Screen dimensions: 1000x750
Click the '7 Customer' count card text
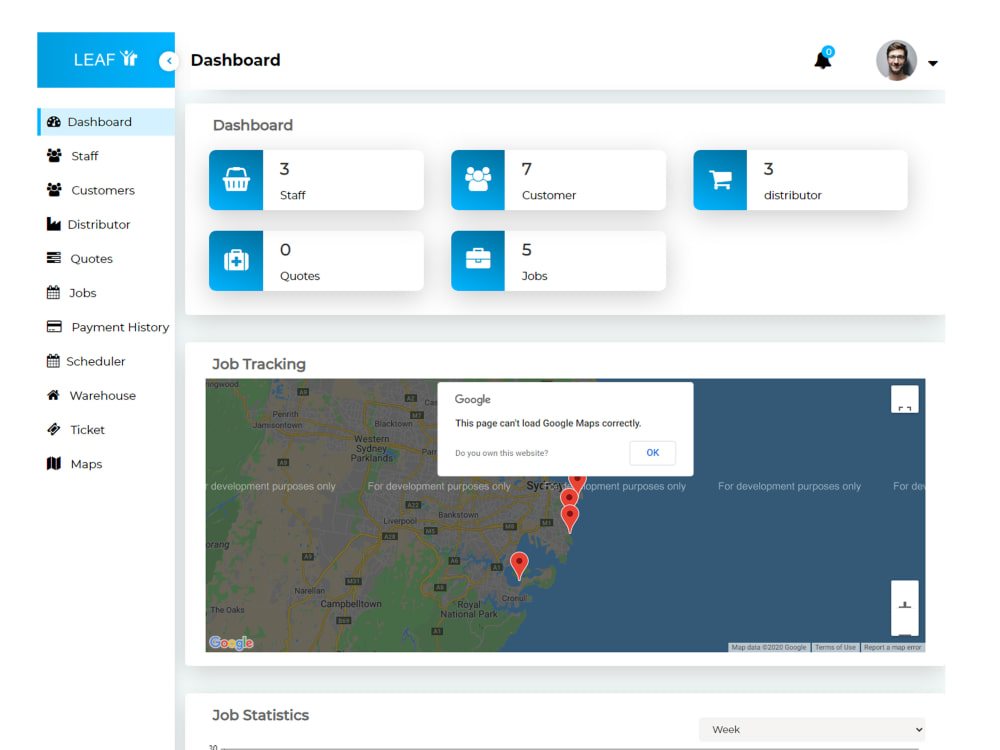548,181
